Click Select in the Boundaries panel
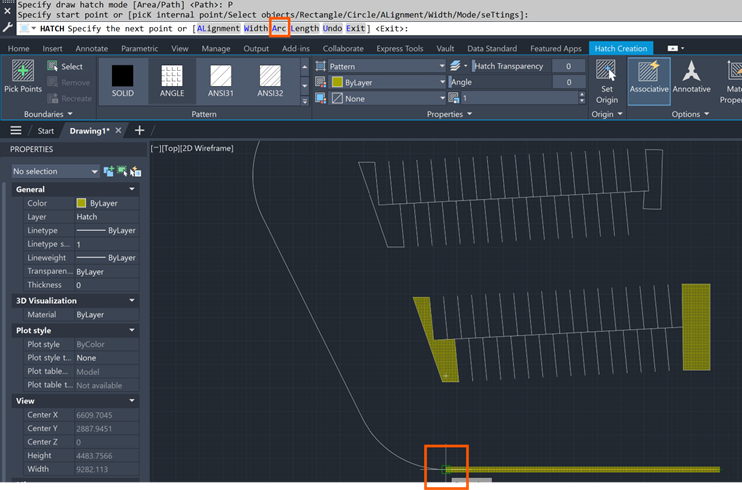Image resolution: width=742 pixels, height=490 pixels. pyautogui.click(x=64, y=67)
